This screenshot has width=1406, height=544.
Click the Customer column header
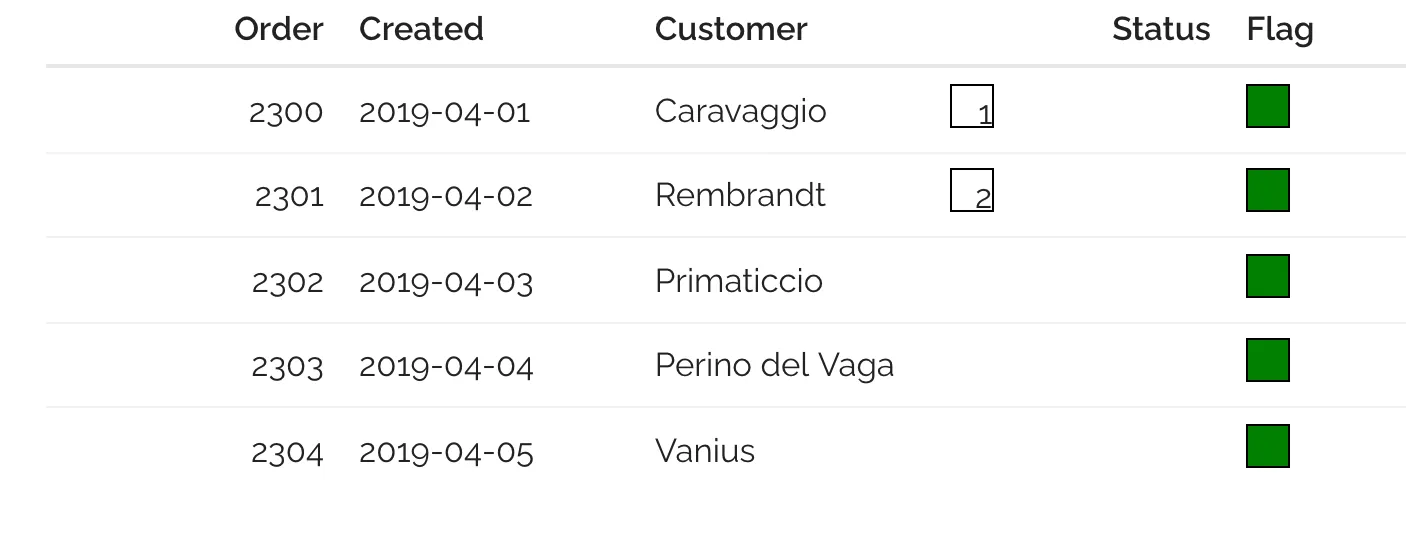(x=731, y=29)
